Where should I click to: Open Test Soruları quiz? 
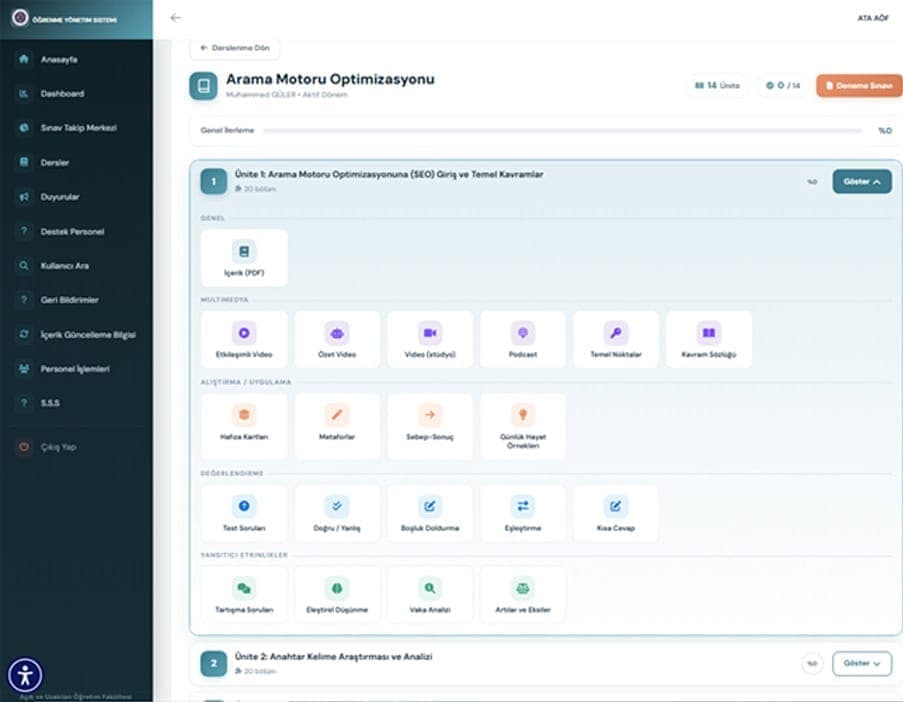tap(244, 512)
